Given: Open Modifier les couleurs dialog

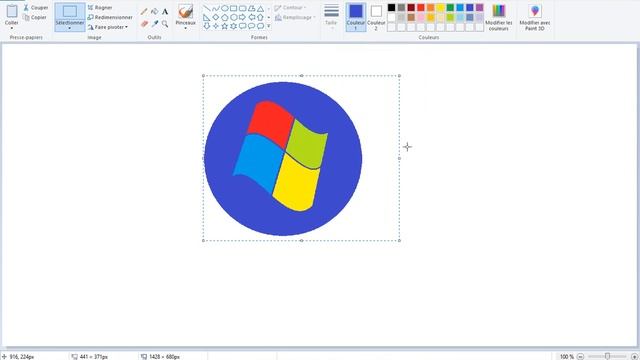Looking at the screenshot, I should pyautogui.click(x=499, y=17).
